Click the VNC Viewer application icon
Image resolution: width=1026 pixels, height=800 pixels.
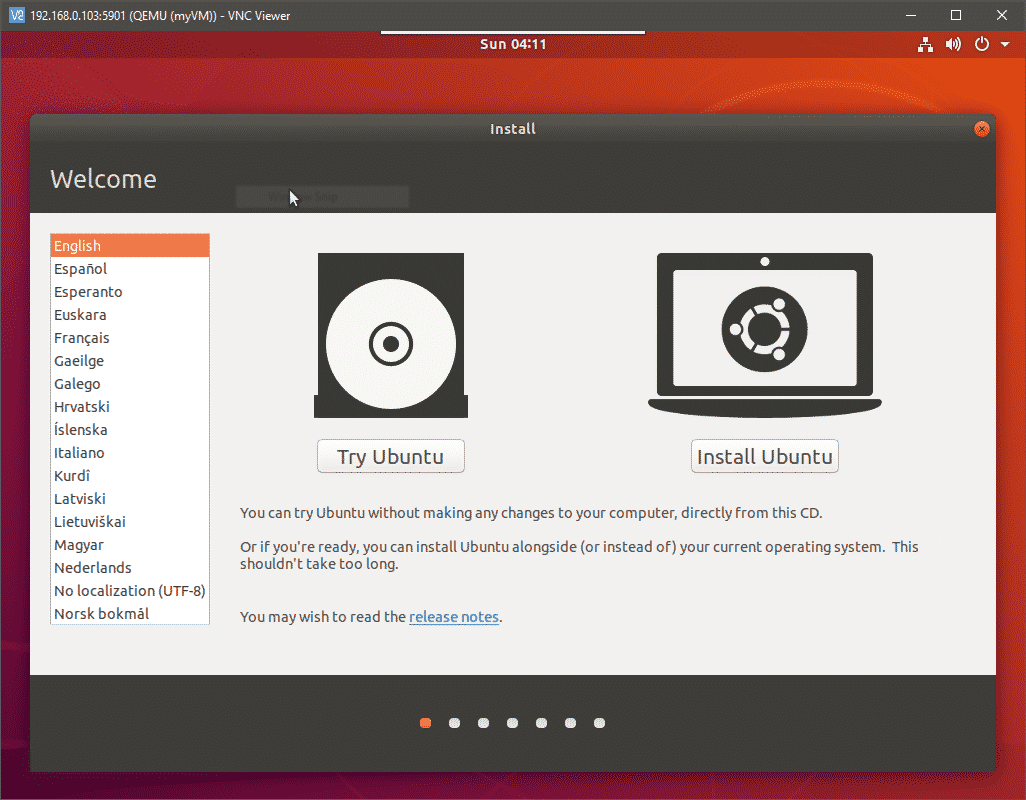click(16, 15)
